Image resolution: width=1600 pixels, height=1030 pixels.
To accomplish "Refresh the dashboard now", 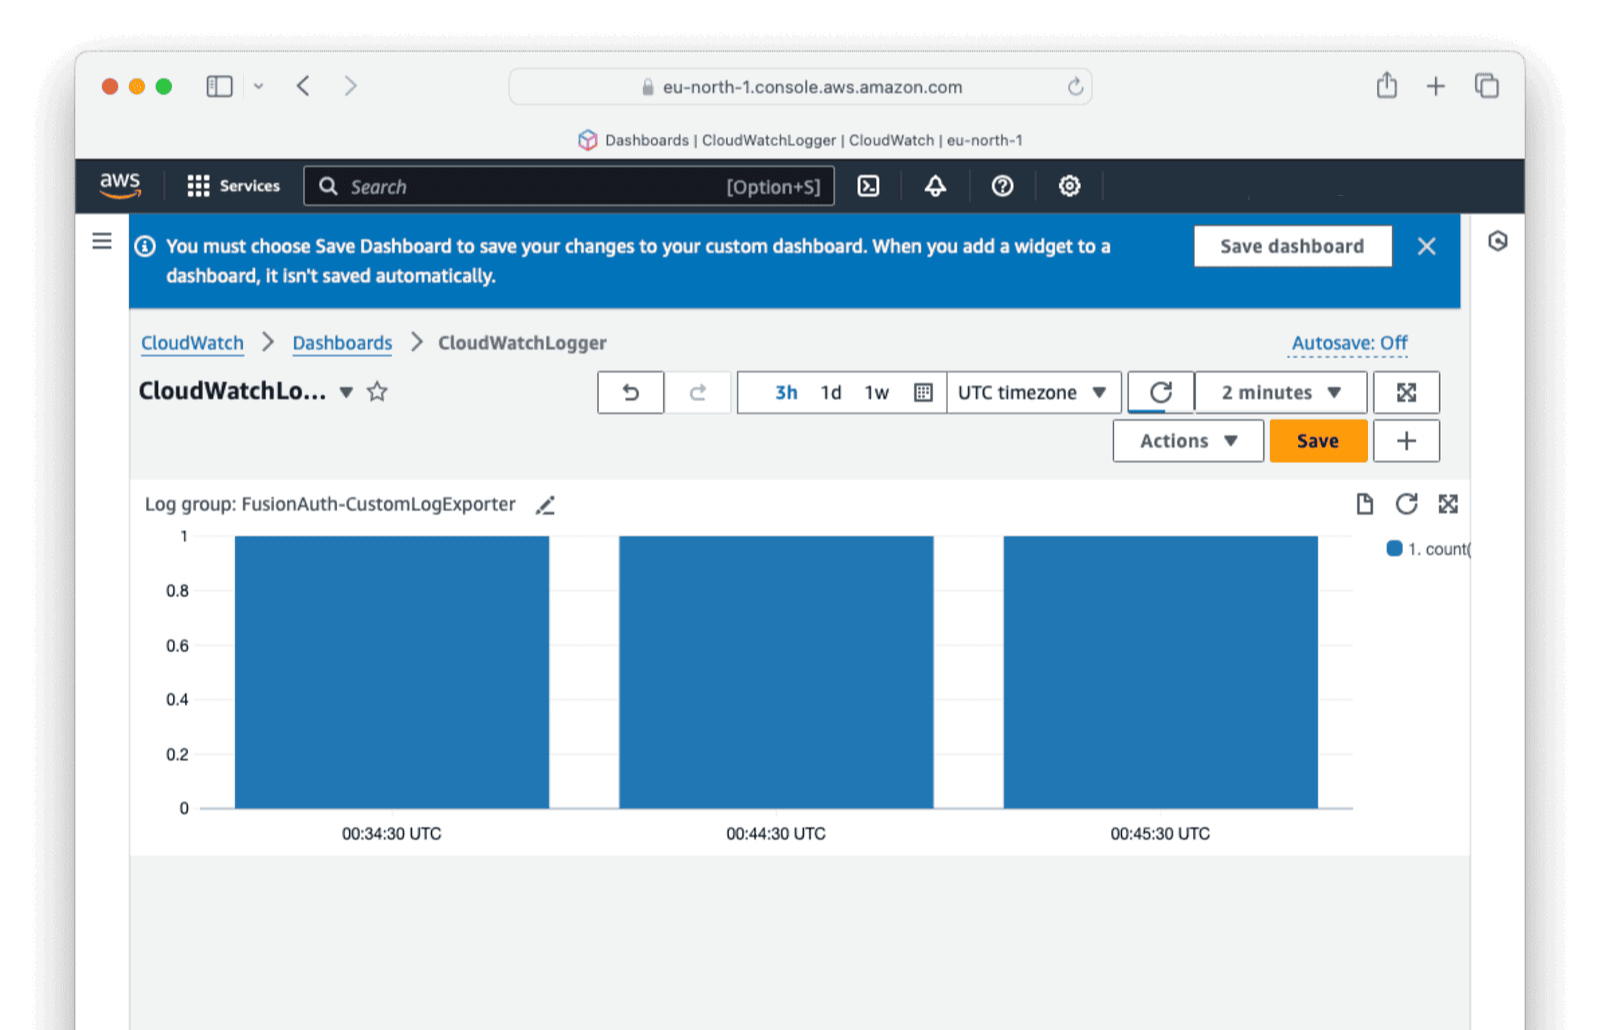I will (x=1160, y=392).
